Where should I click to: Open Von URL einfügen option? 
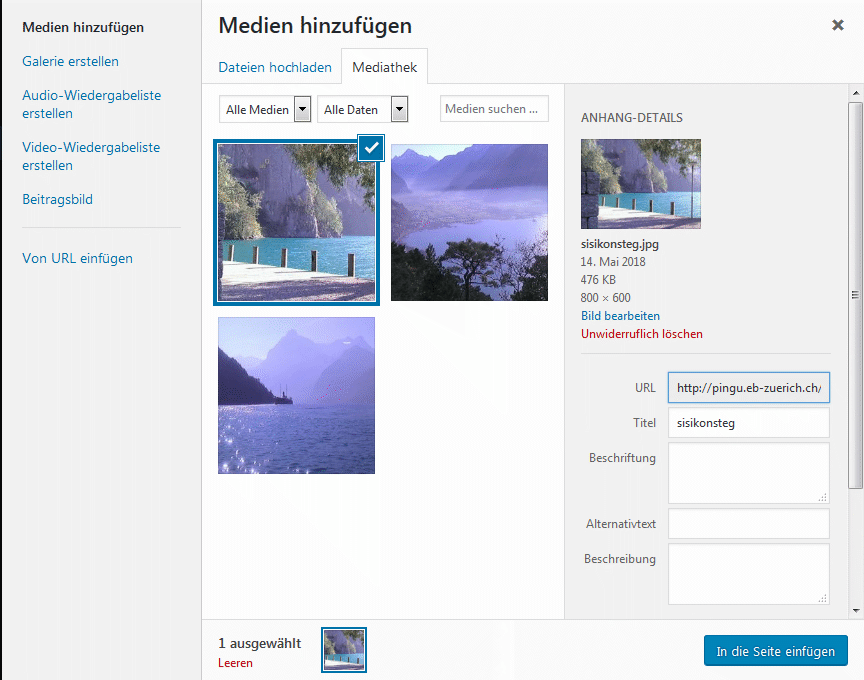(x=77, y=258)
